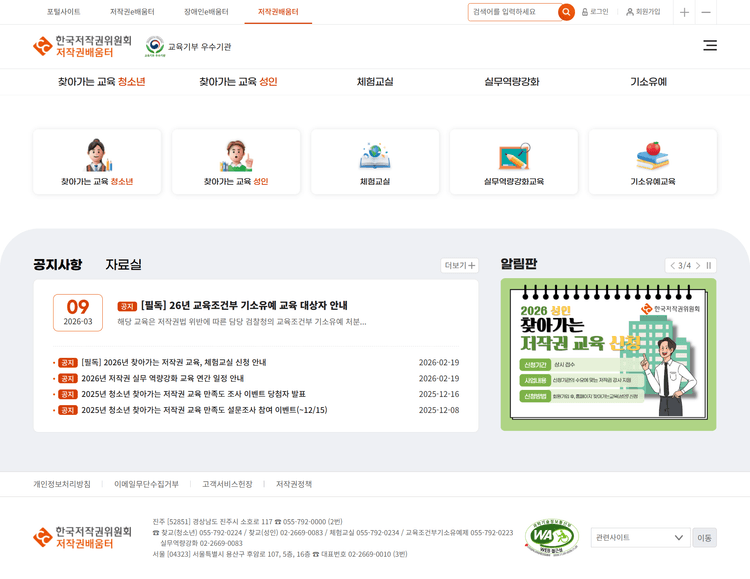The image size is (750, 579).
Task: Open 저작권정책 footer link
Action: (x=294, y=484)
